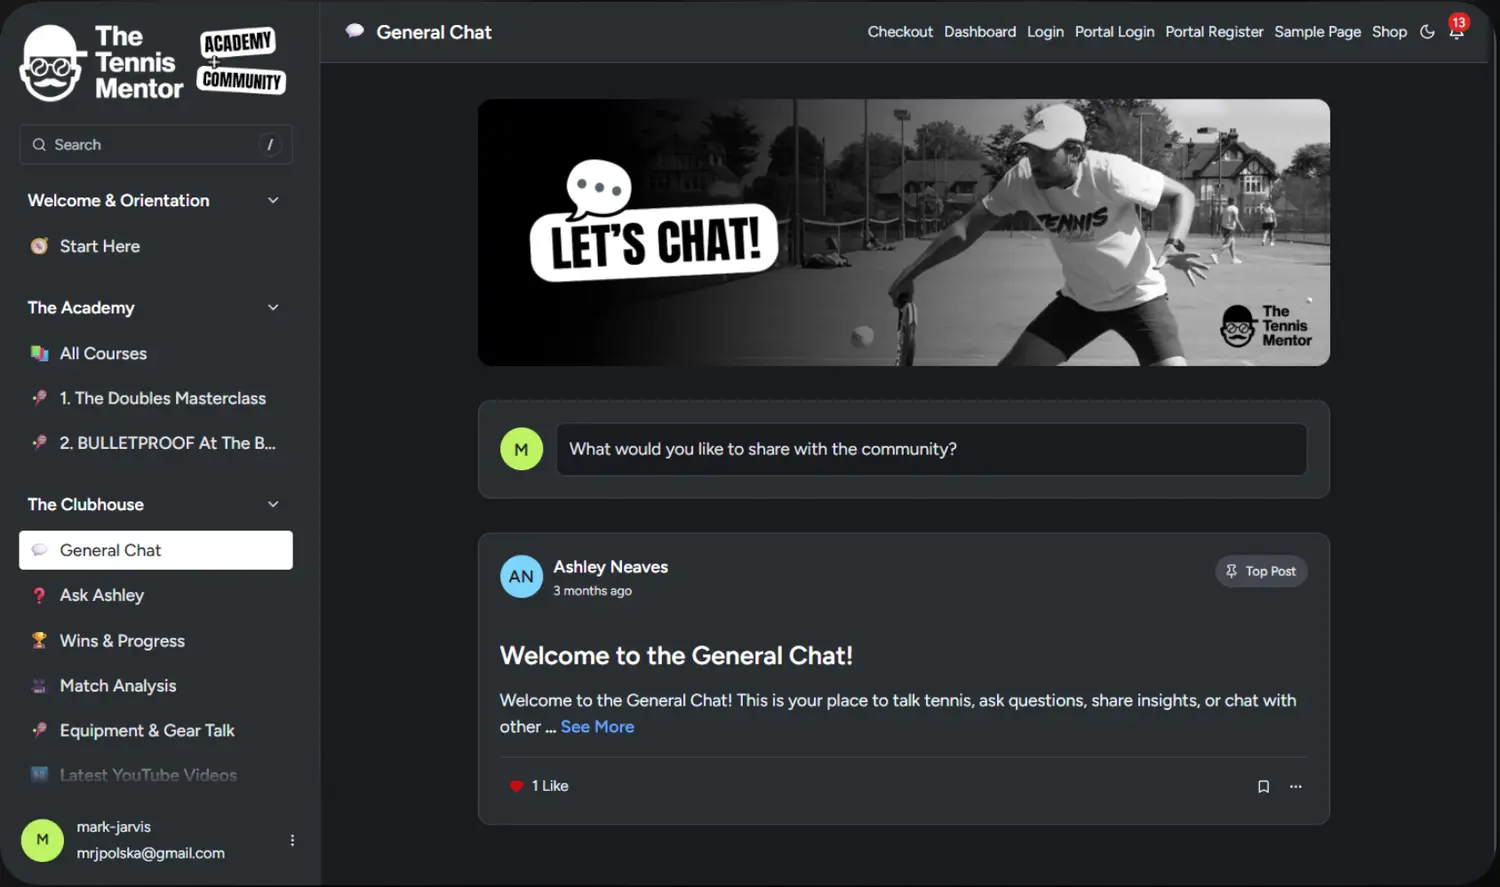
Task: Click the sidebar Search field
Action: [156, 145]
